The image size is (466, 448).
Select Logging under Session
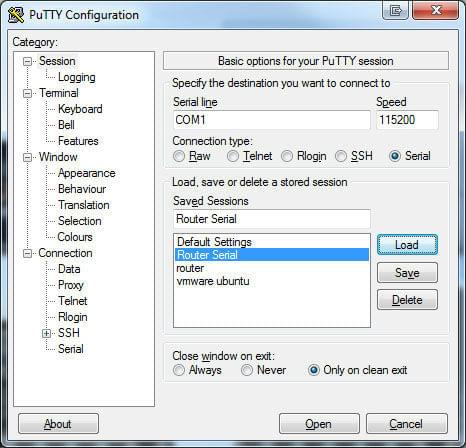point(77,77)
